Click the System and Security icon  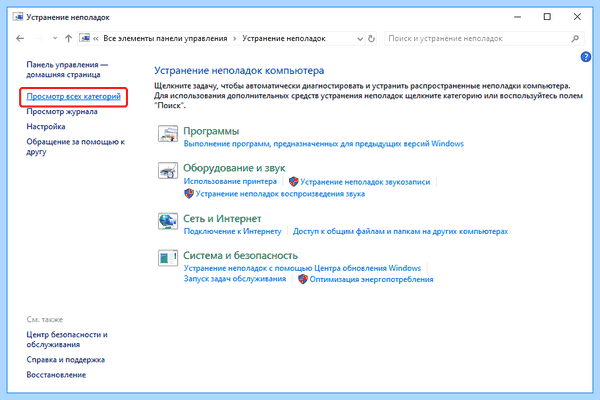[x=168, y=258]
